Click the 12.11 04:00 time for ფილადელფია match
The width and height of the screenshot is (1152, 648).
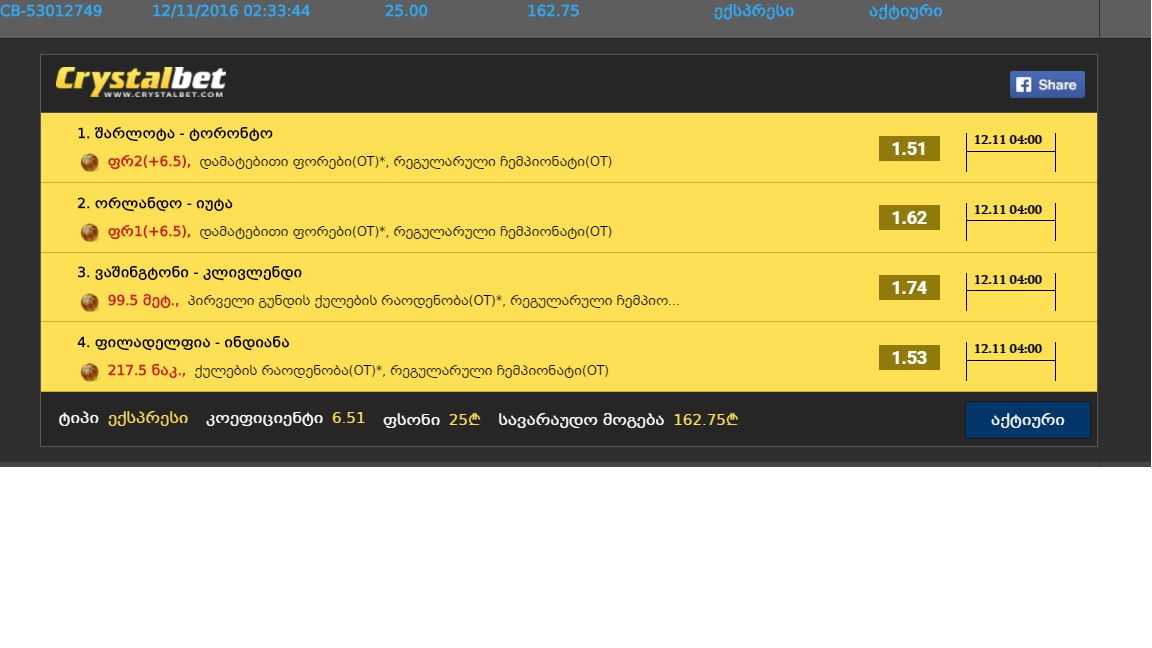(1008, 348)
